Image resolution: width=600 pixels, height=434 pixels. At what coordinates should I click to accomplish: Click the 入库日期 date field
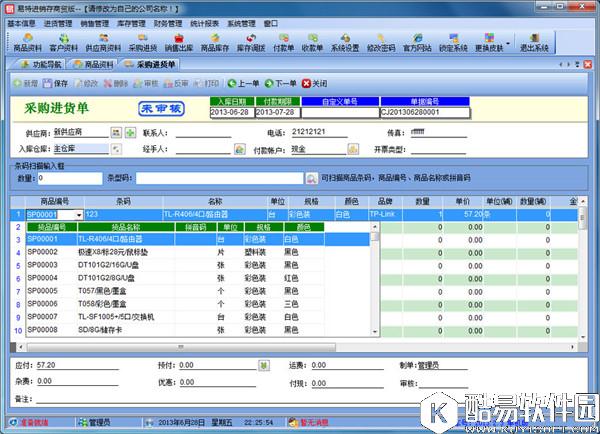tap(232, 112)
